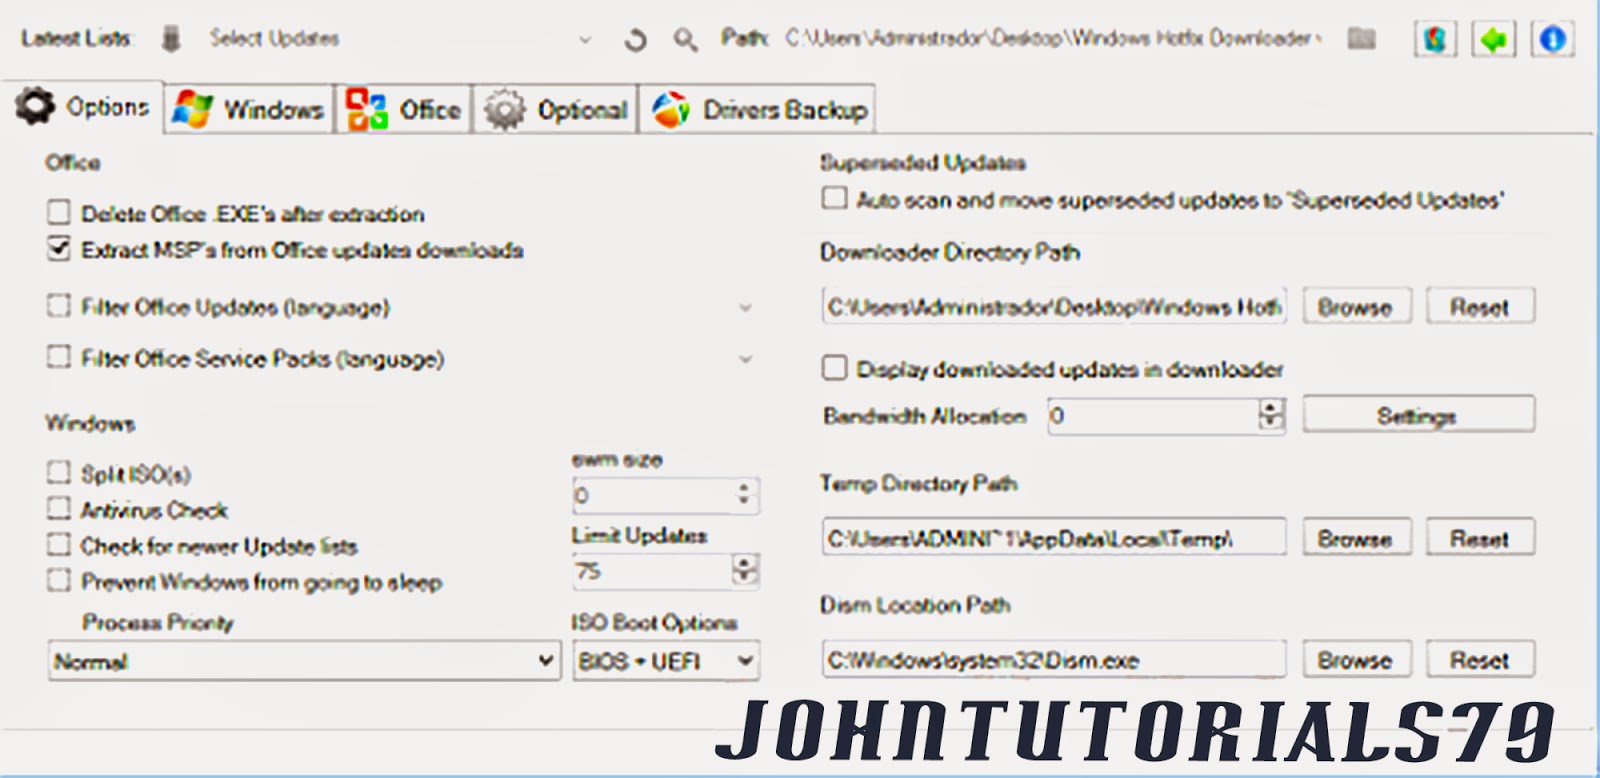
Task: Click the Temp Directory Path field
Action: (x=1054, y=538)
